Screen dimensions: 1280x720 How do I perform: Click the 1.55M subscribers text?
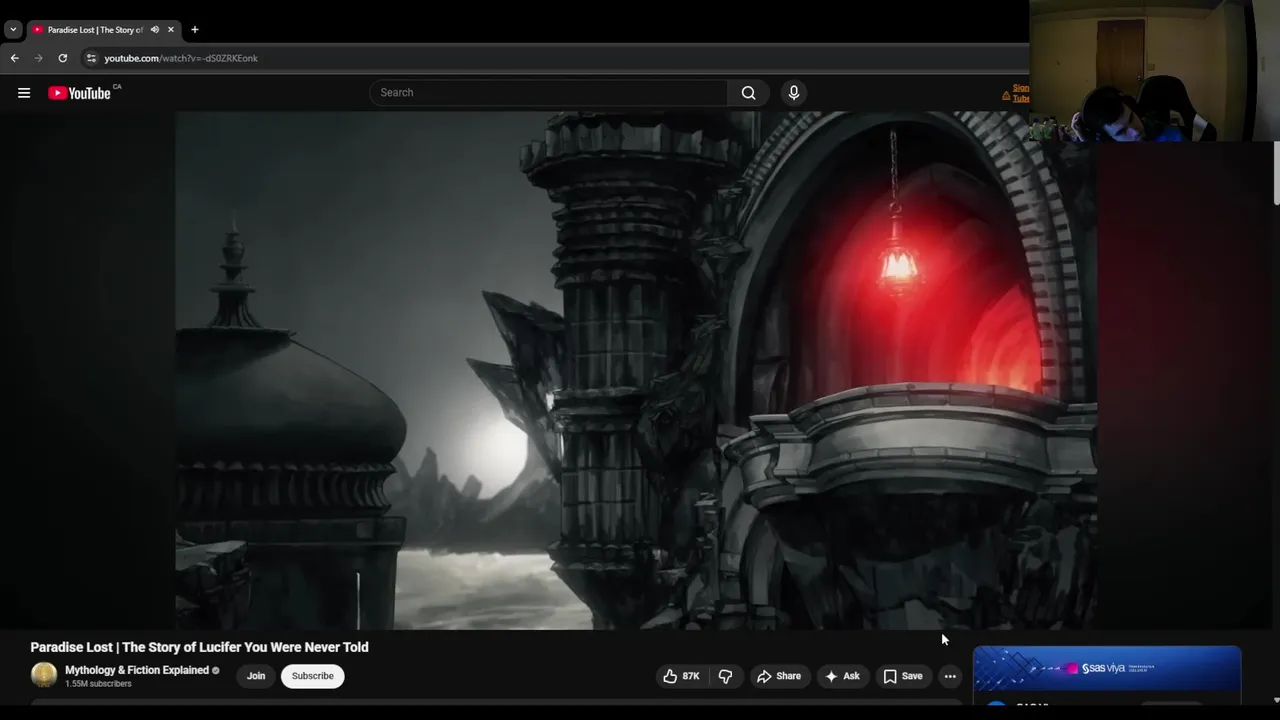point(98,684)
